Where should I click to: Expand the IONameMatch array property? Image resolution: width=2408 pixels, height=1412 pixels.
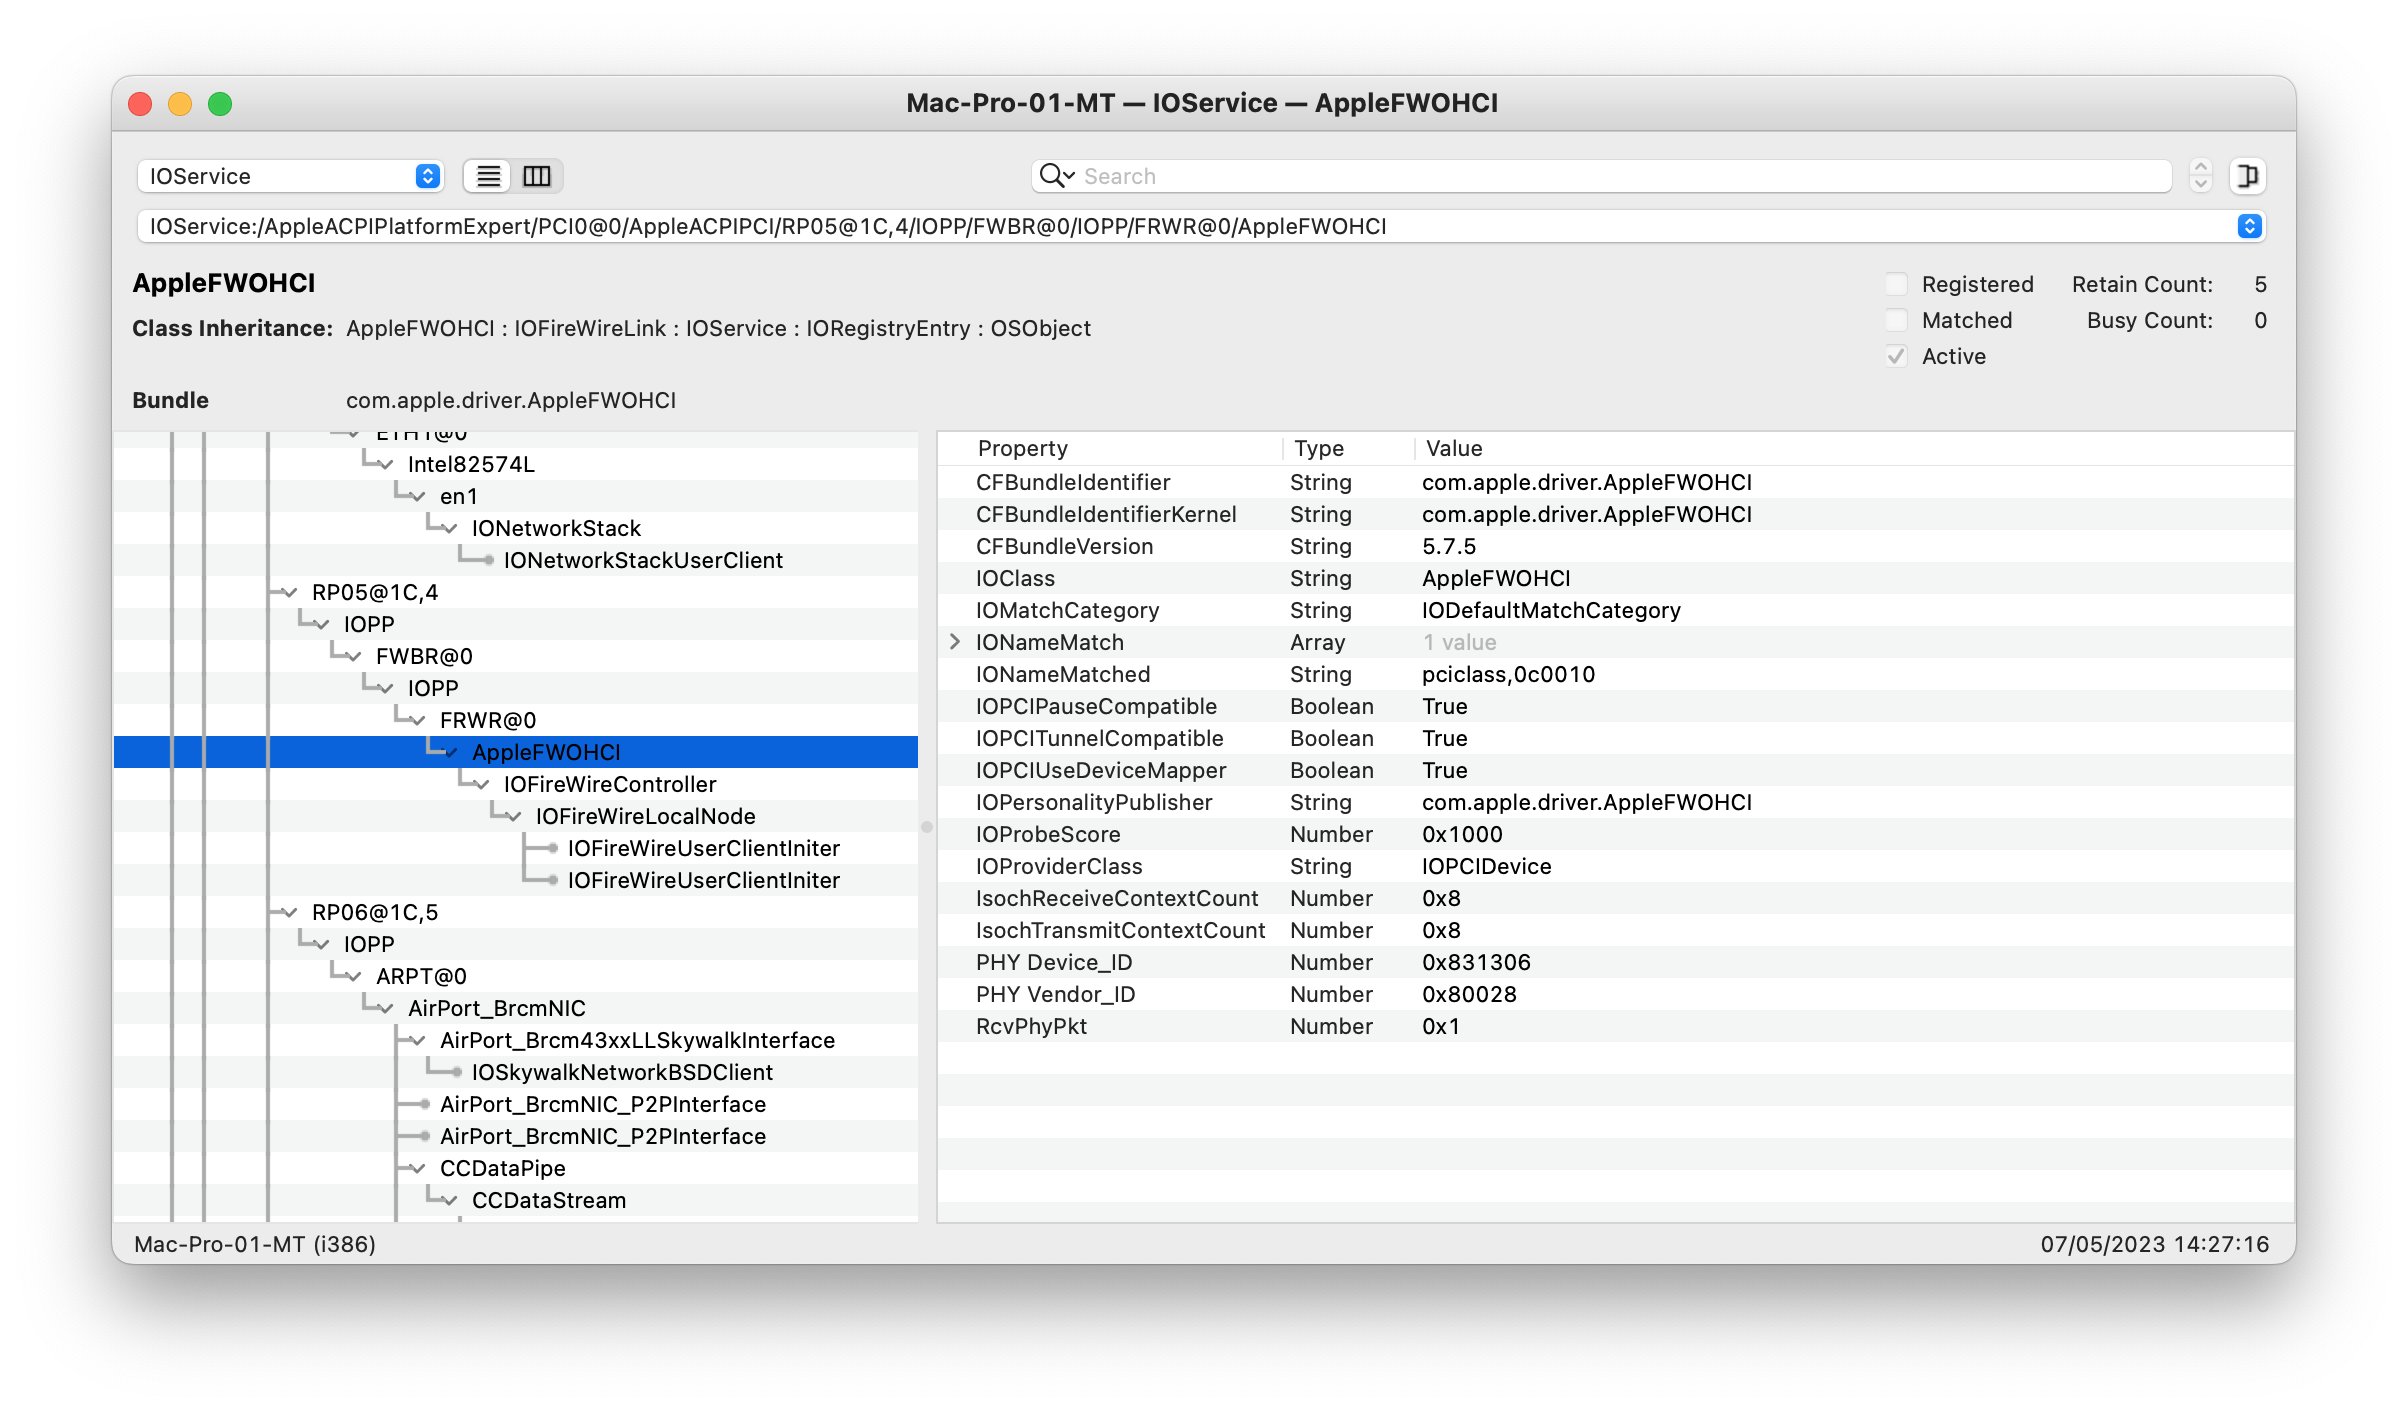pos(953,642)
